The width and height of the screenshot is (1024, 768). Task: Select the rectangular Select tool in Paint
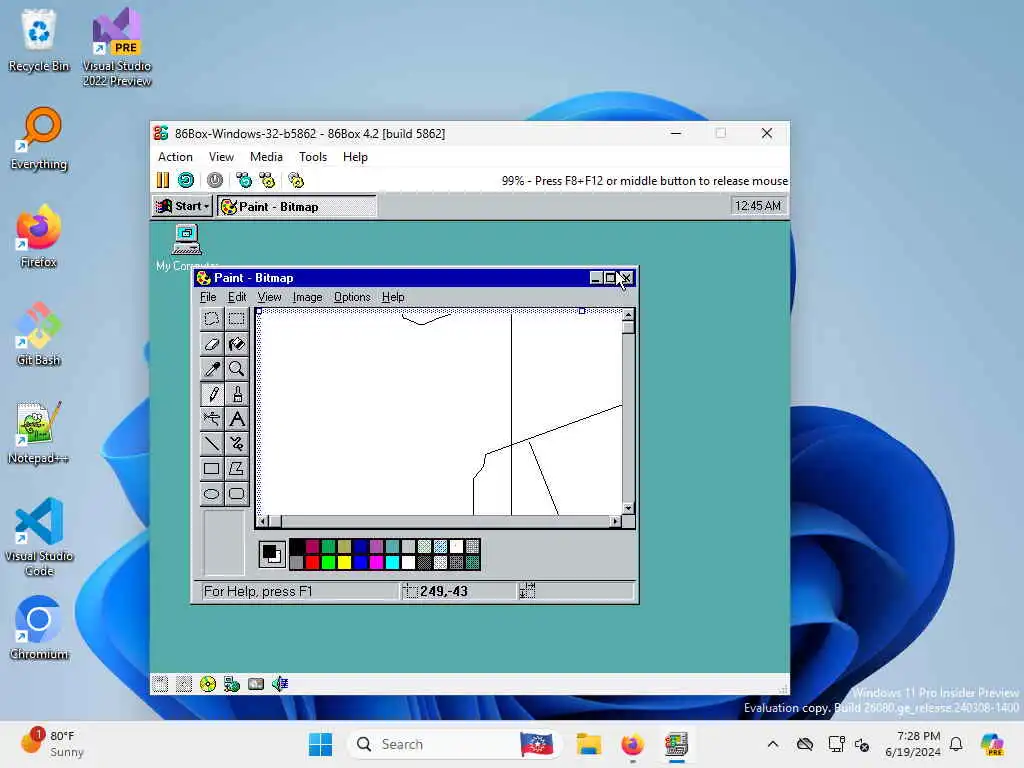coord(236,319)
